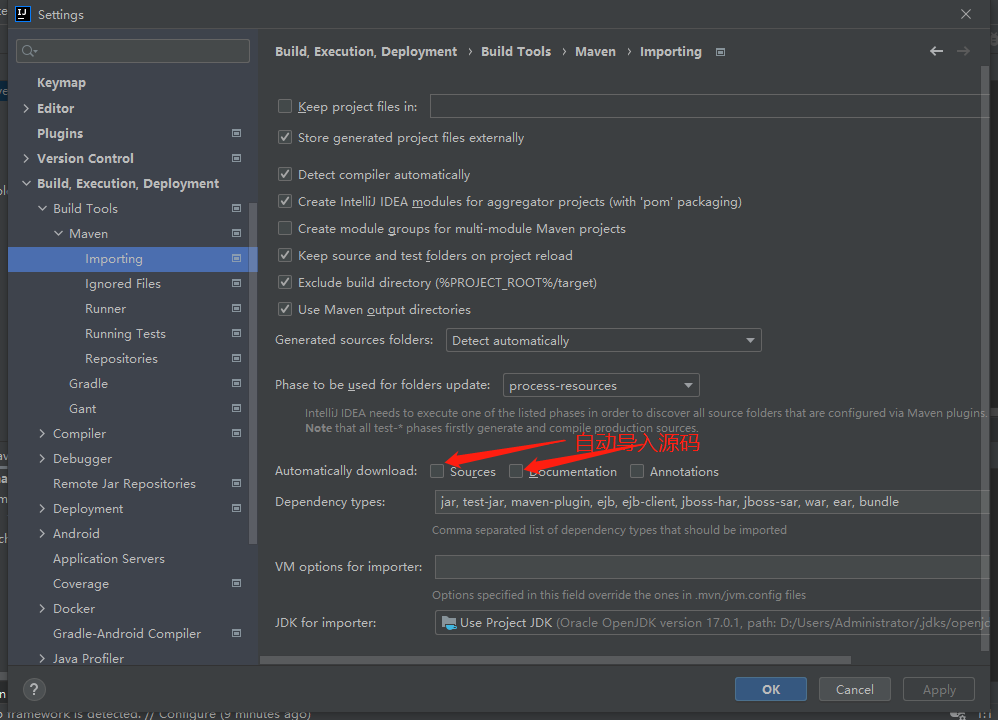Click the back navigation arrow
This screenshot has width=998, height=720.
(936, 51)
